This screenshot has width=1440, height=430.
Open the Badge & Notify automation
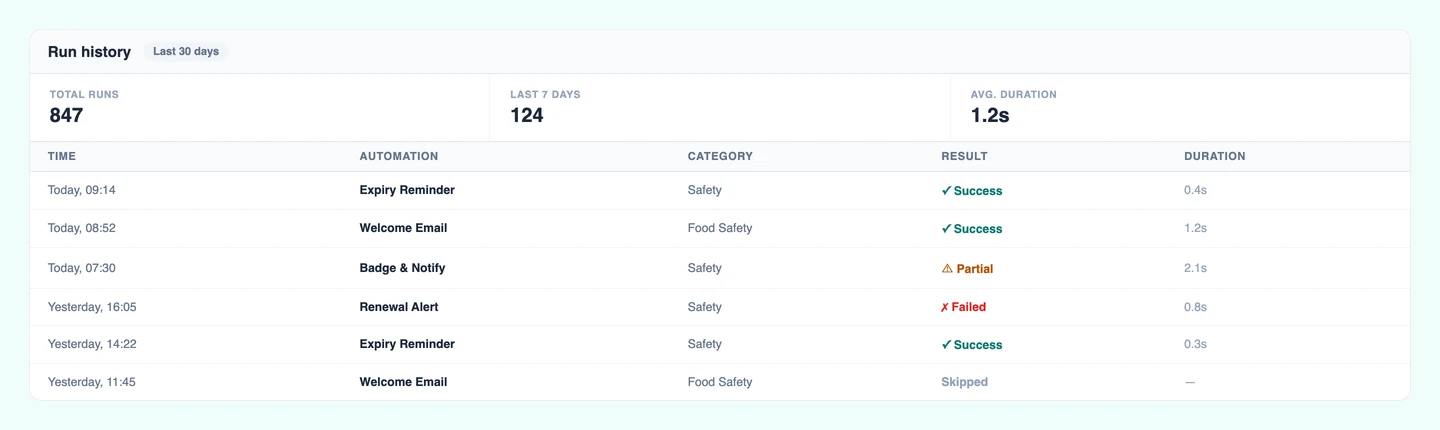[x=402, y=268]
